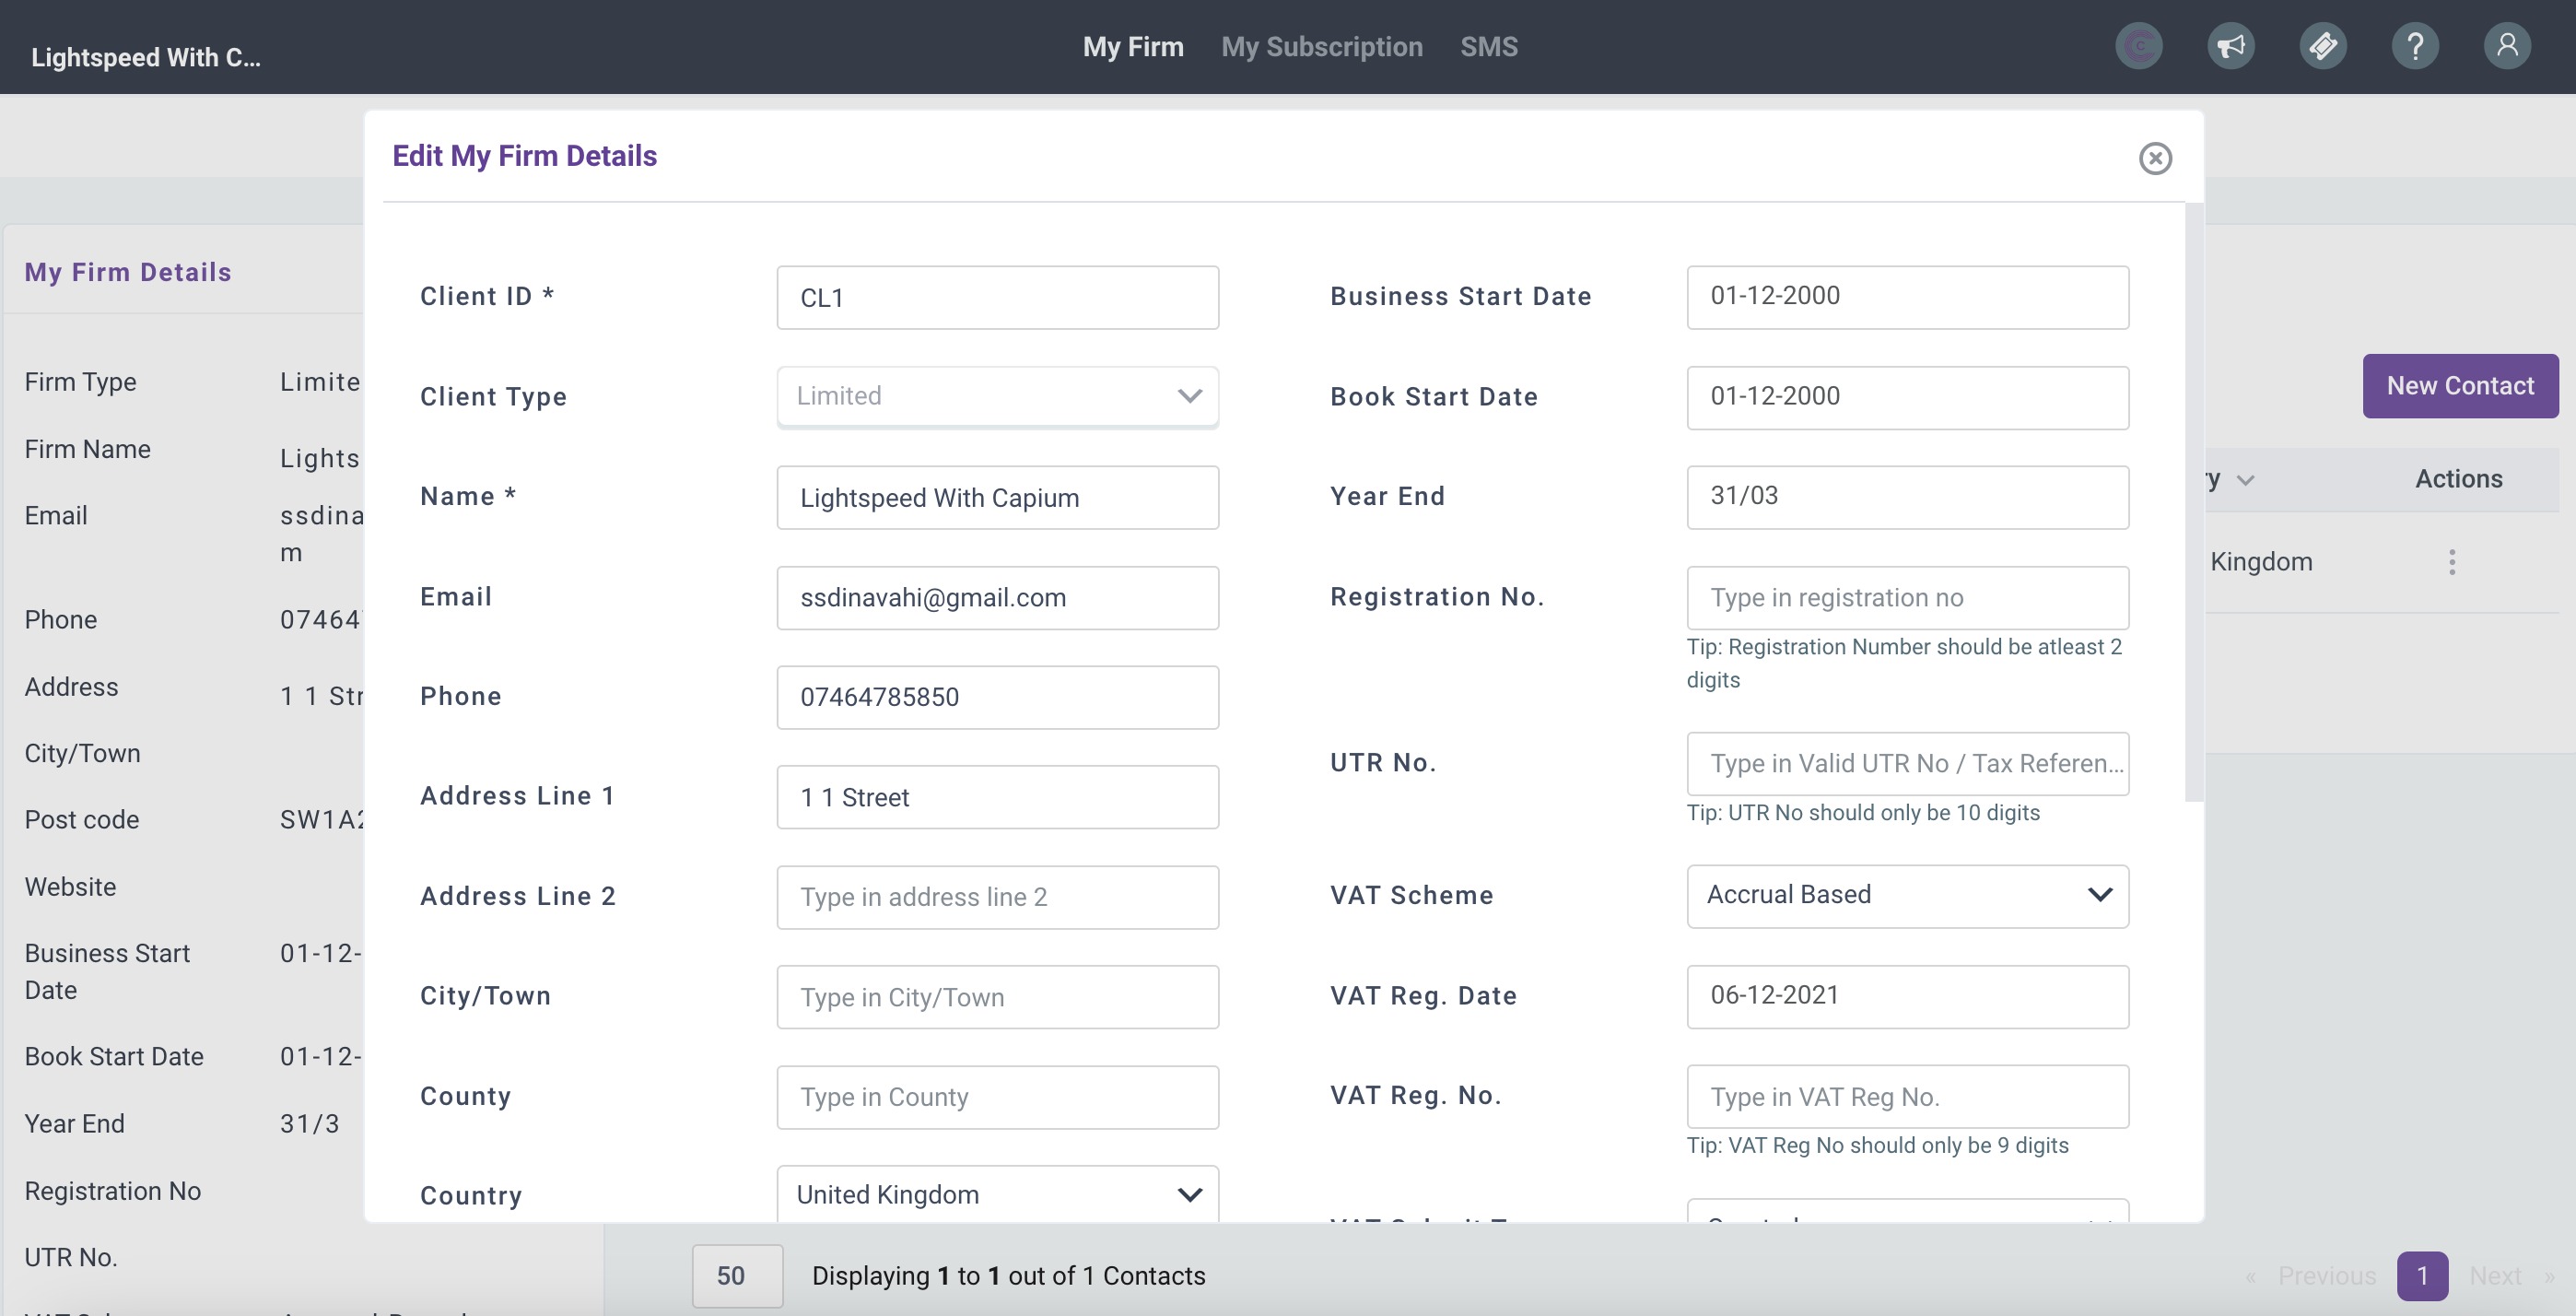
Task: Open the help question mark icon
Action: tap(2415, 46)
